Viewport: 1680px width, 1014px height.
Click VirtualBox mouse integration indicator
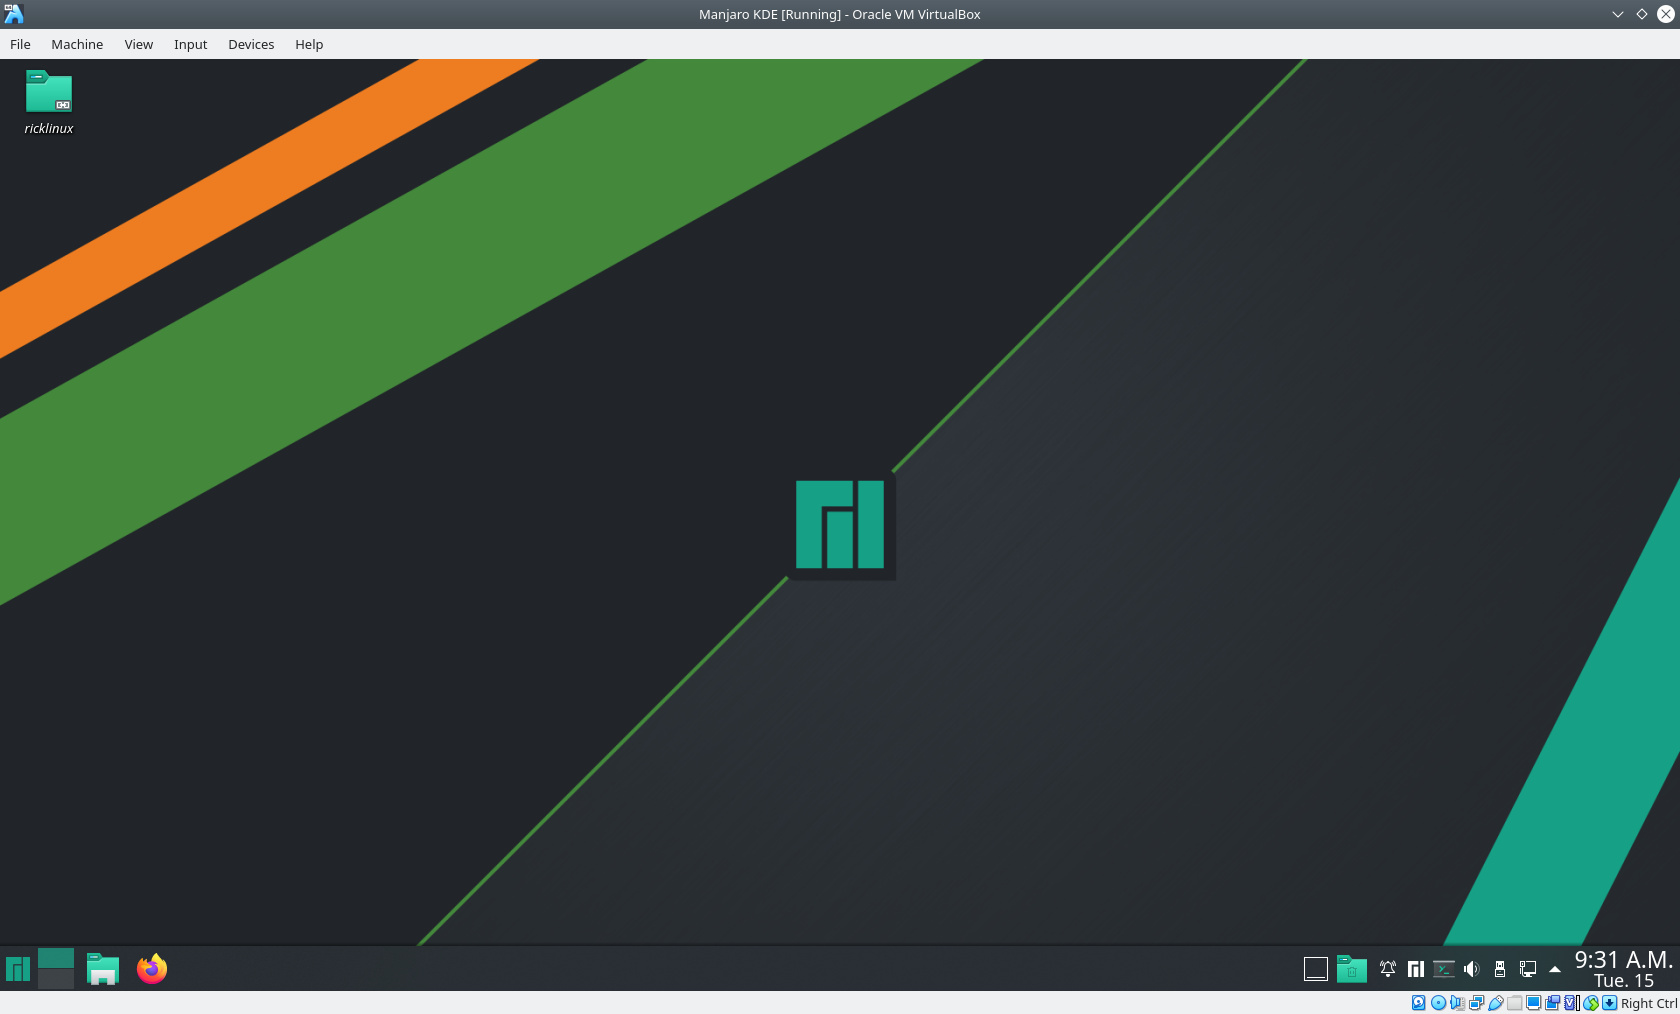1591,1003
